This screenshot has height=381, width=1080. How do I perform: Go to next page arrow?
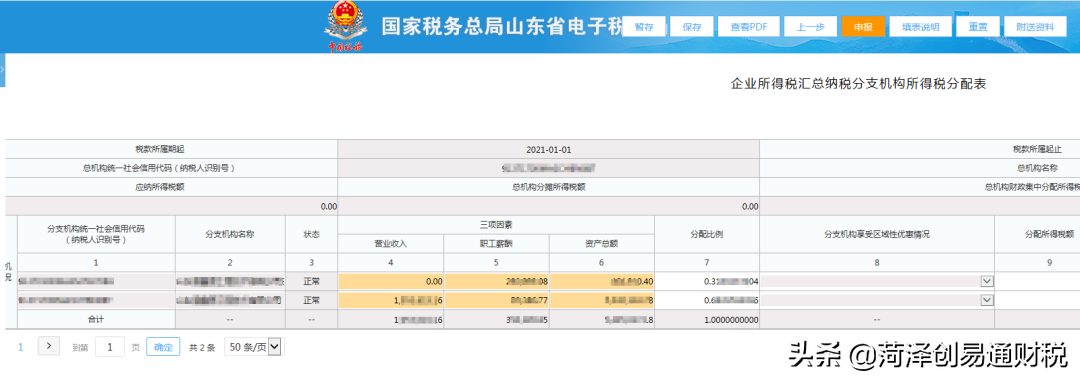48,347
